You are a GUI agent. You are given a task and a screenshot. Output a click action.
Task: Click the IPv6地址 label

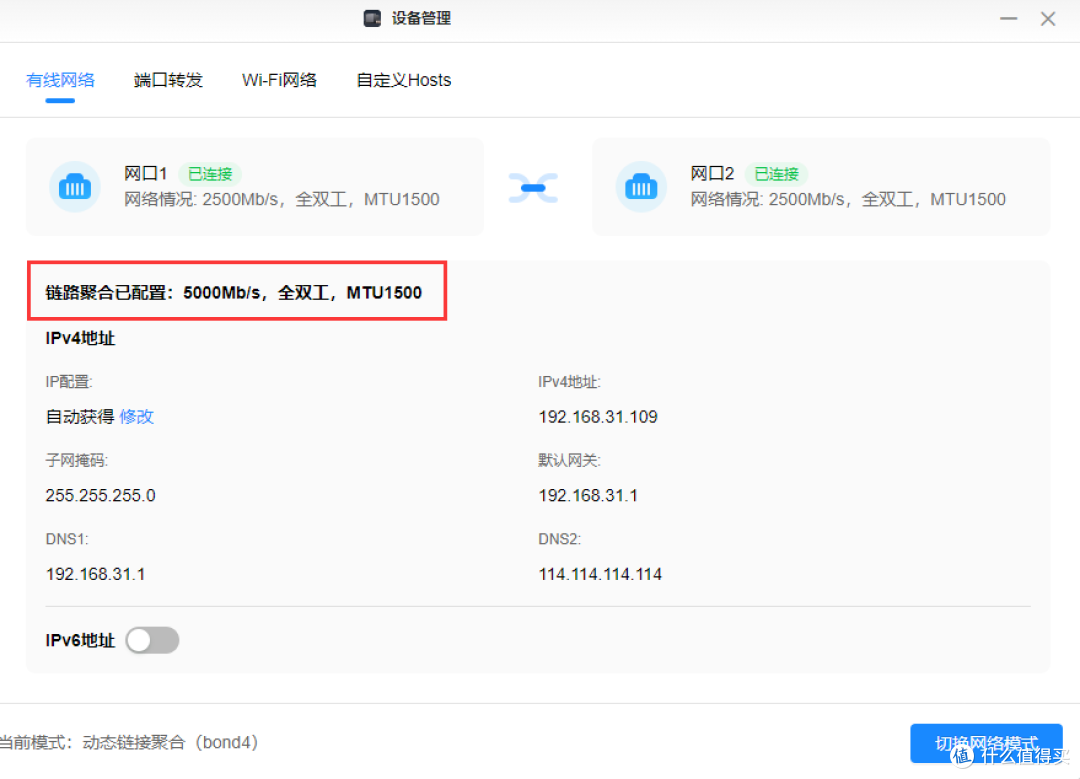(81, 641)
